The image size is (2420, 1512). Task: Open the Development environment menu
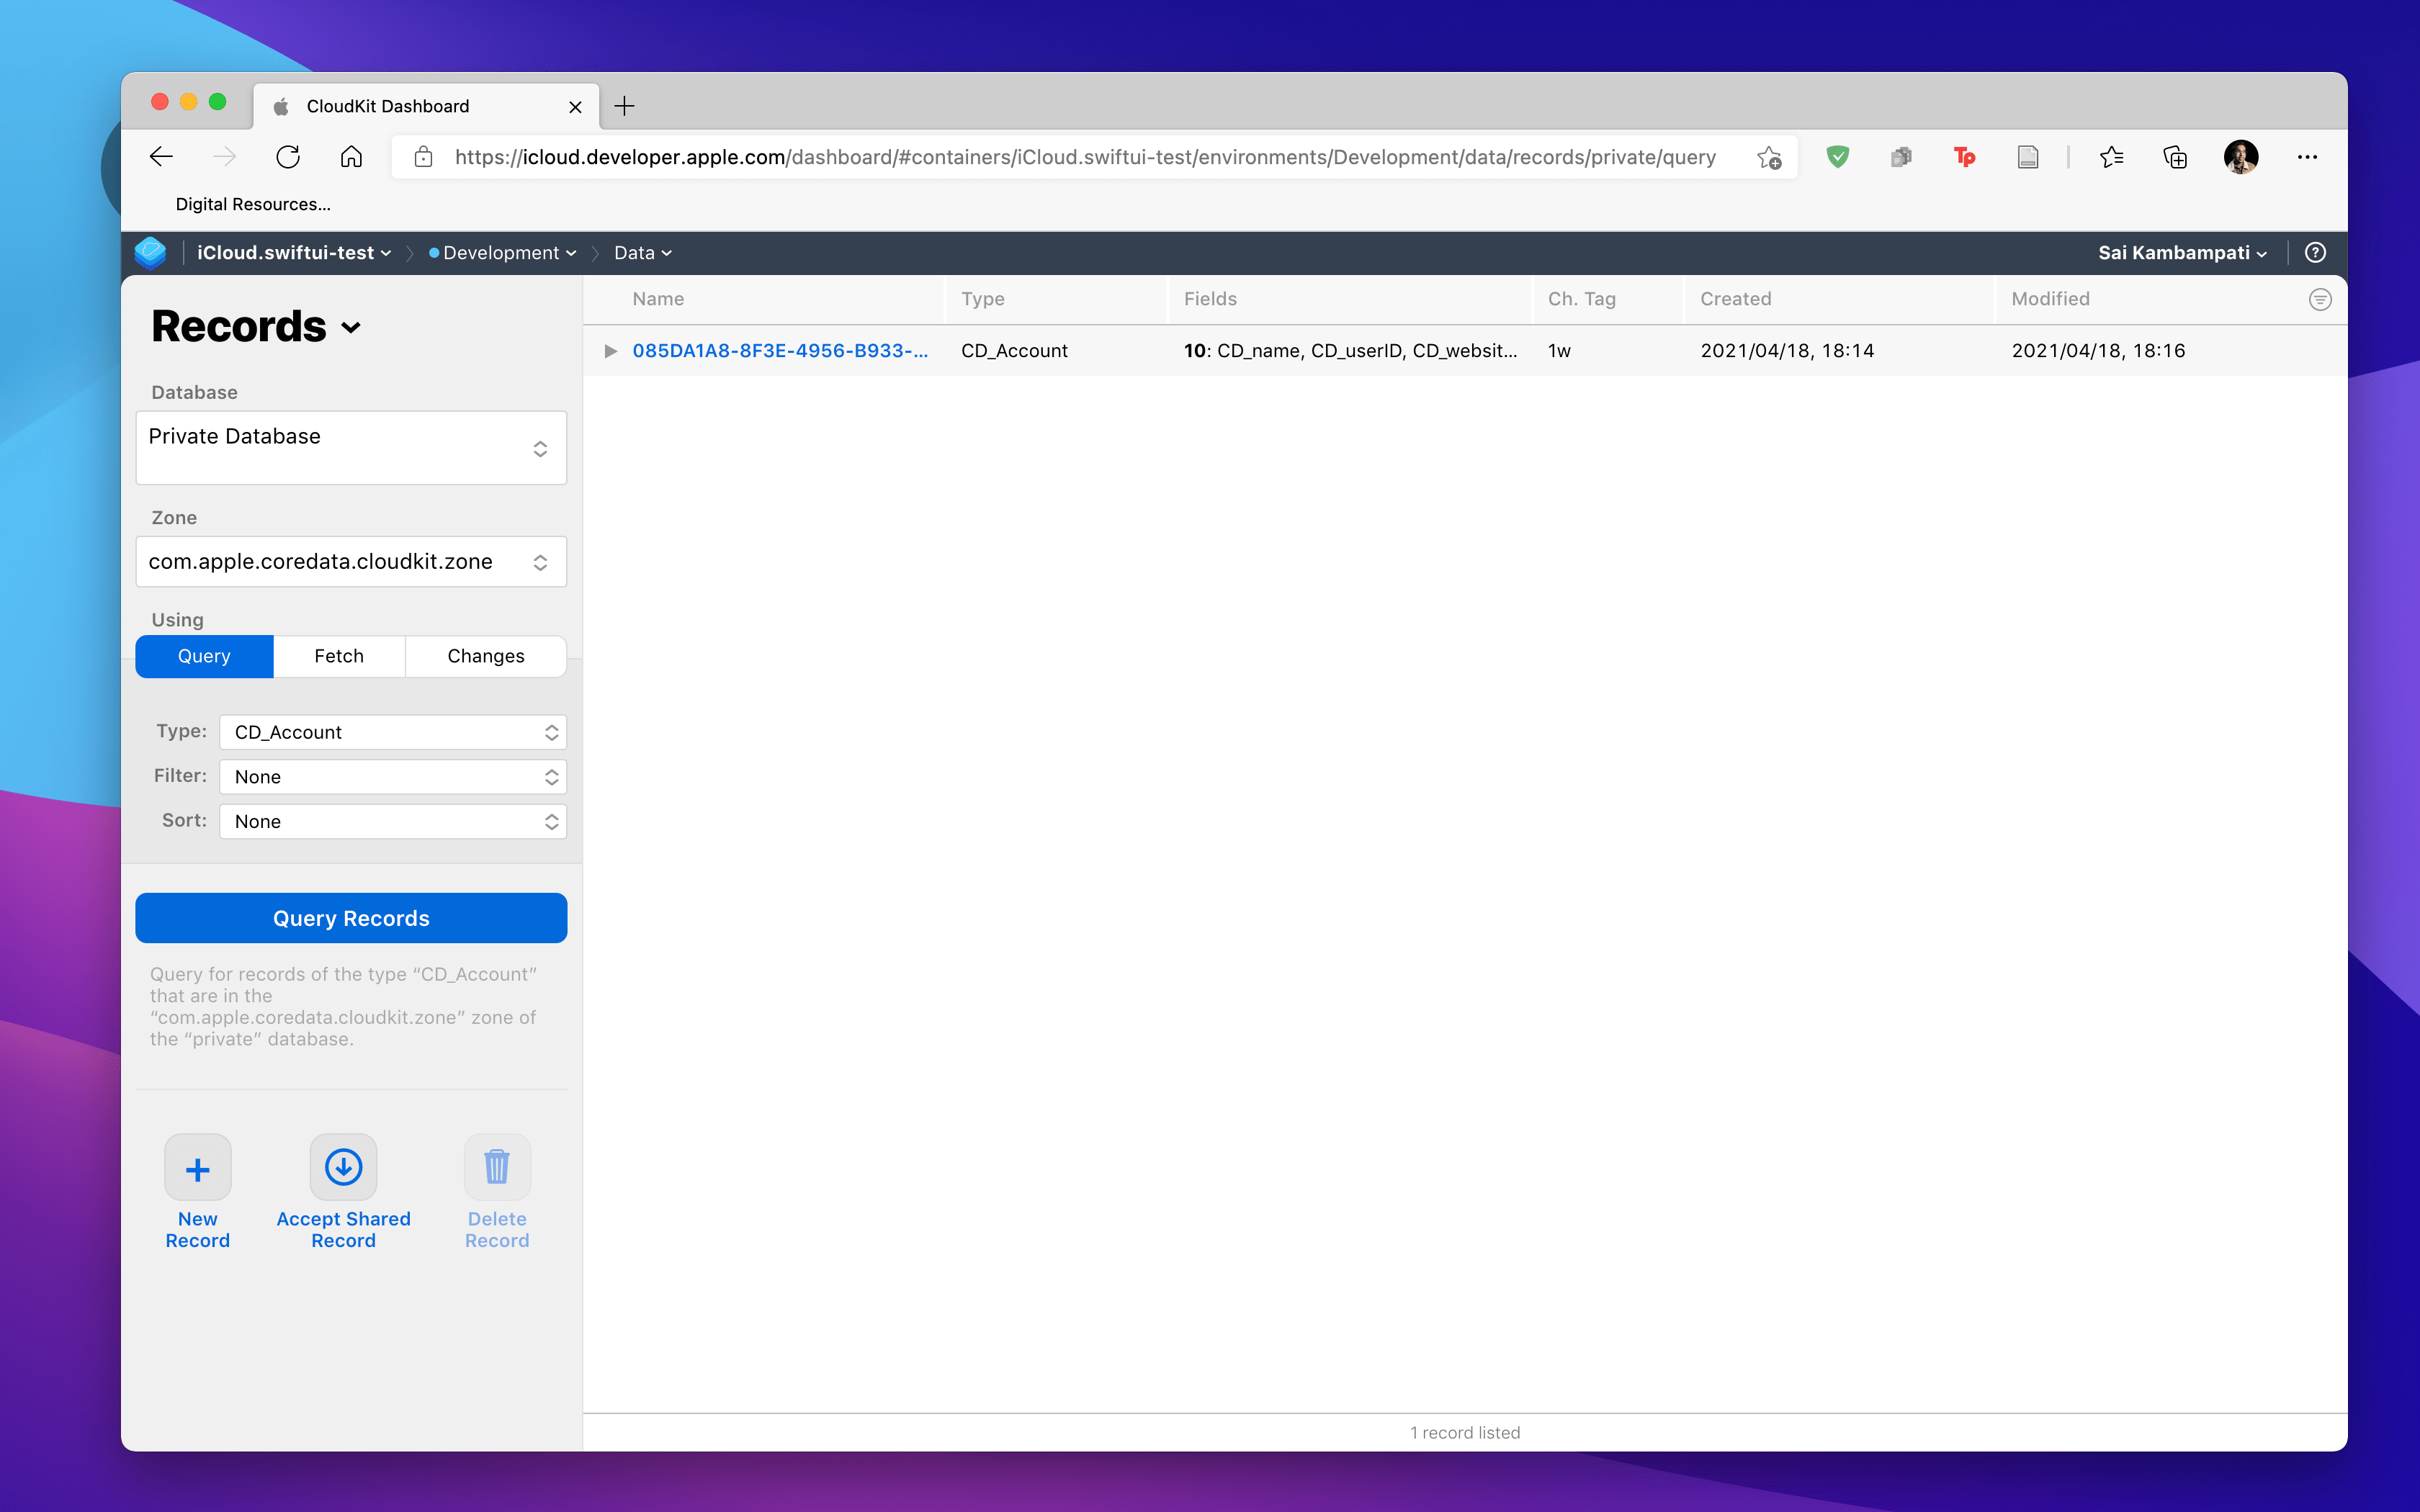[x=502, y=253]
